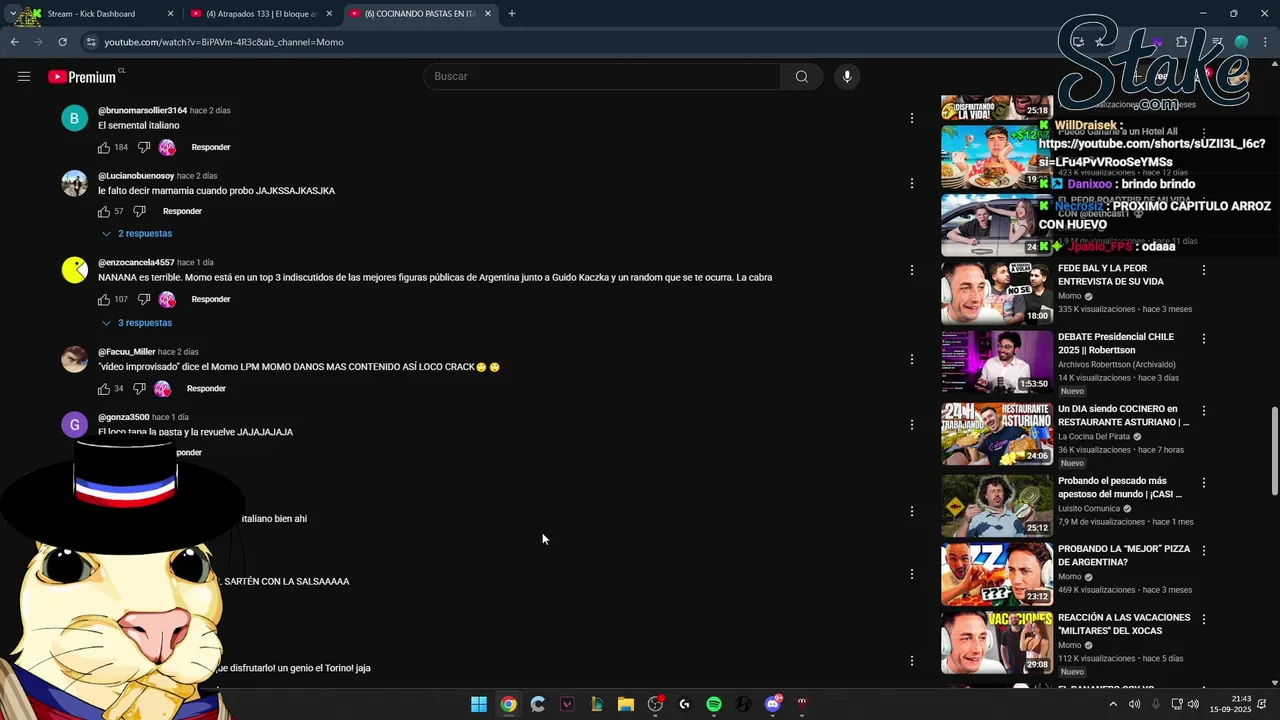Image resolution: width=1280 pixels, height=720 pixels.
Task: Click the browser address bar URL
Action: tap(224, 42)
